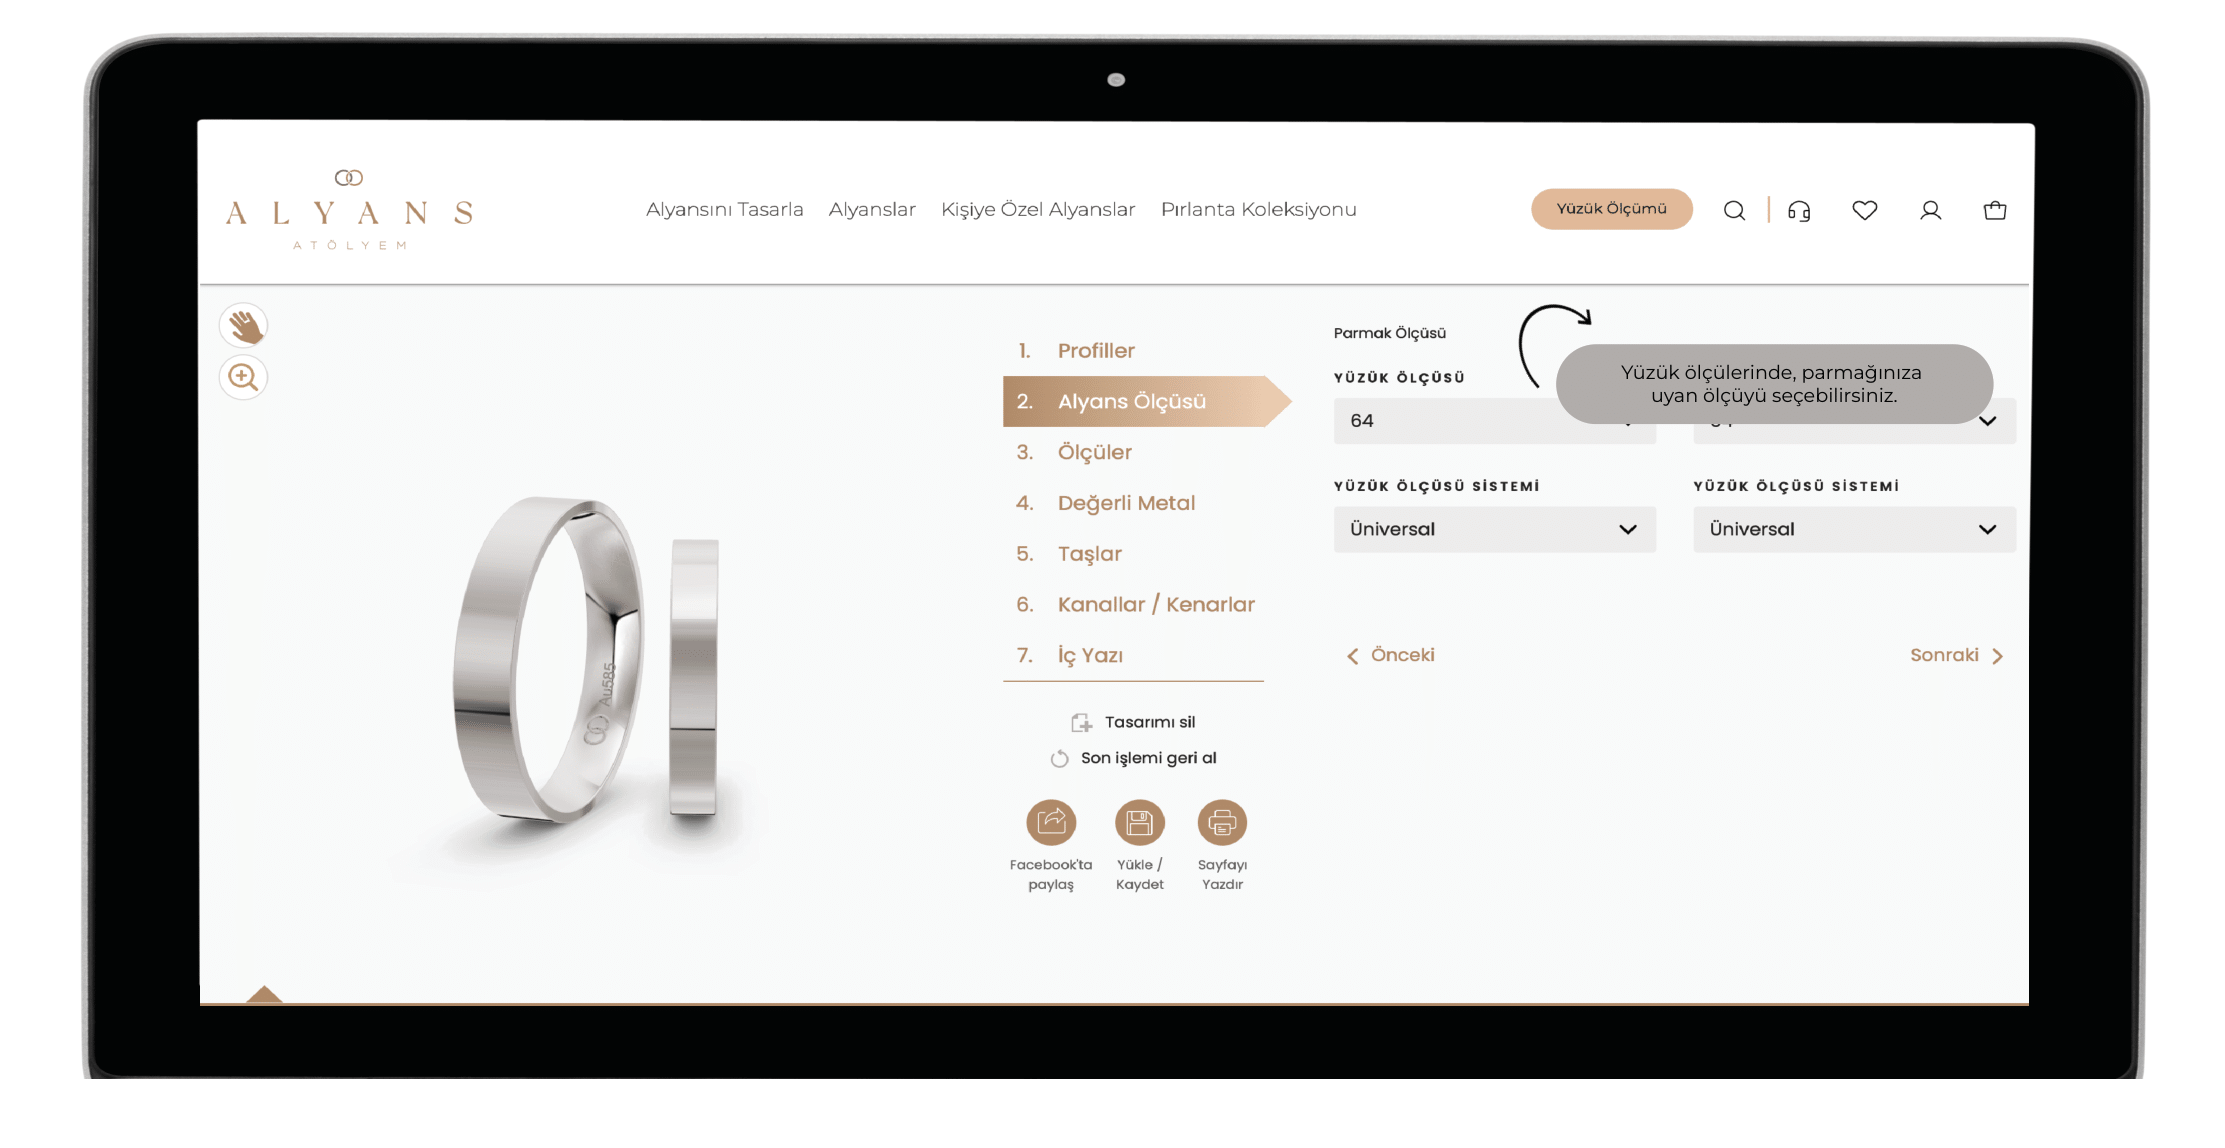Click the print page icon
Image resolution: width=2225 pixels, height=1148 pixels.
click(1225, 823)
